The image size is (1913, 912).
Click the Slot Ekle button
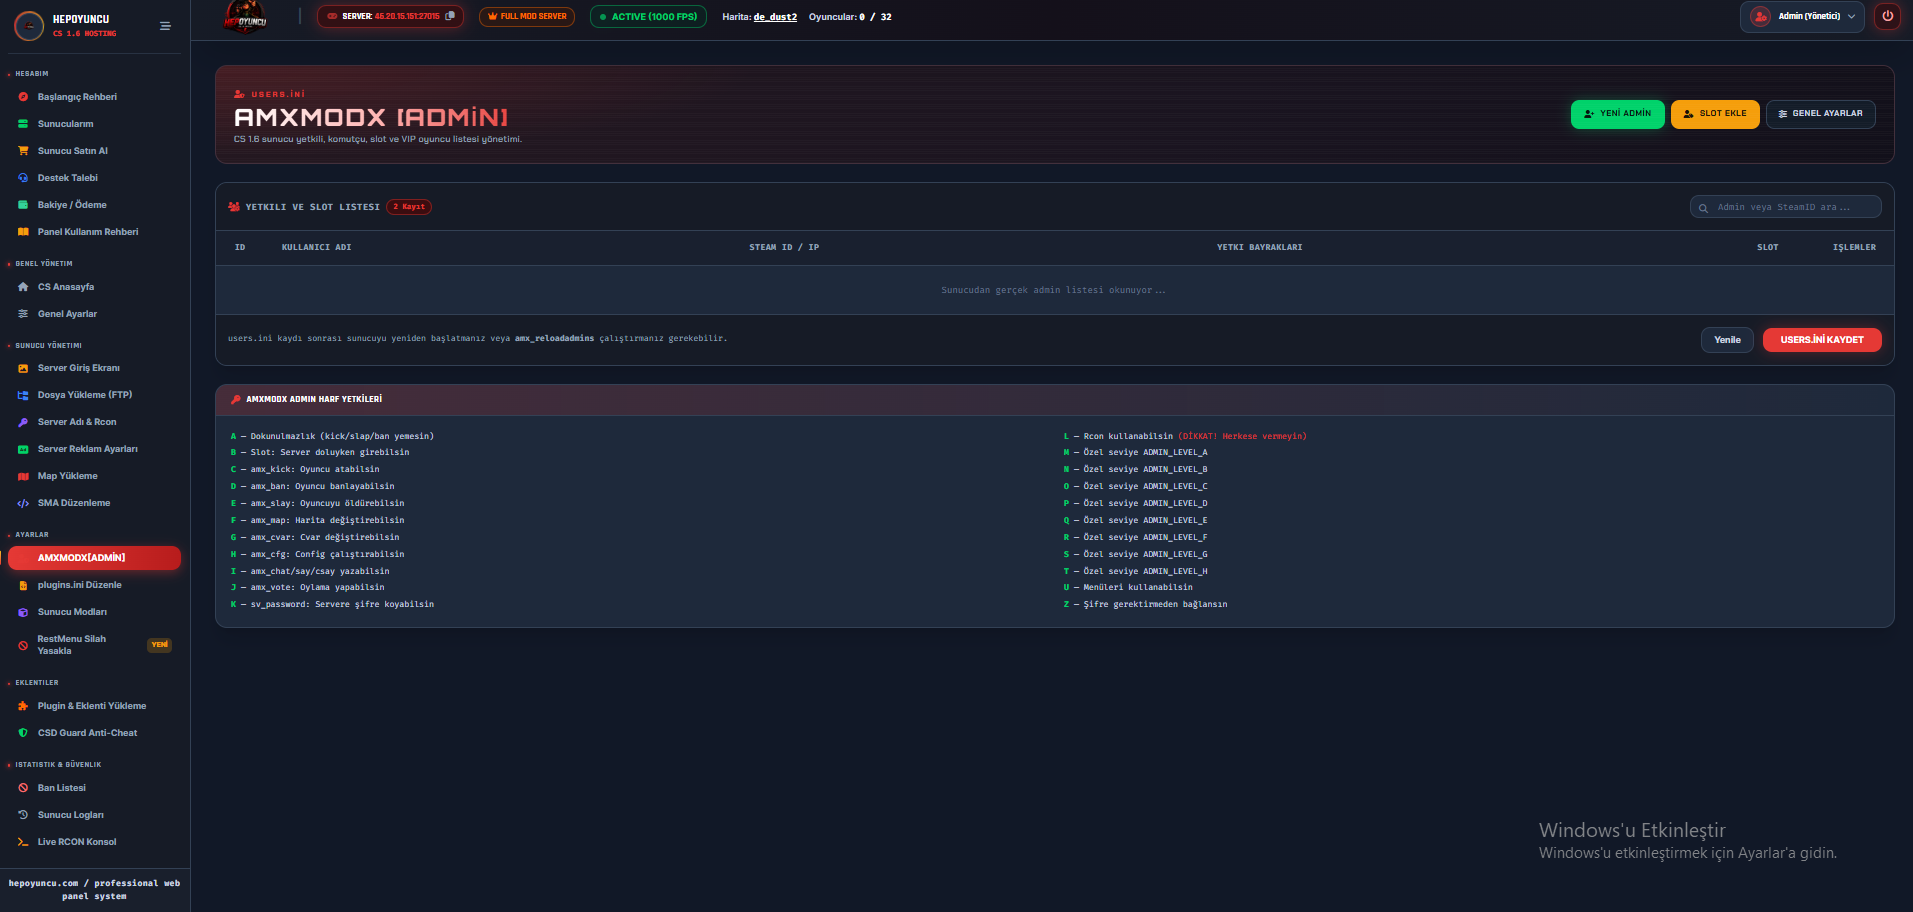pos(1714,114)
